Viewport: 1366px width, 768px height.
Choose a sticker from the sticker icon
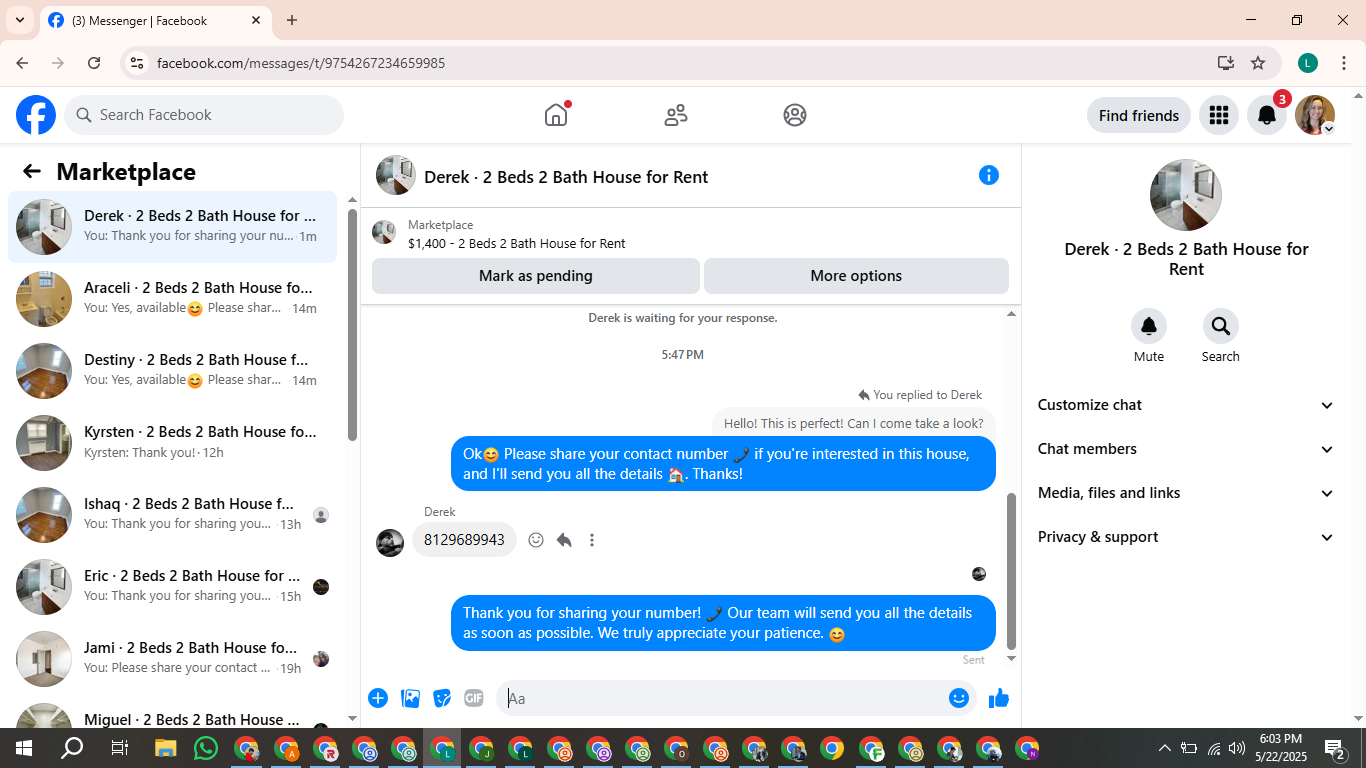pos(442,698)
